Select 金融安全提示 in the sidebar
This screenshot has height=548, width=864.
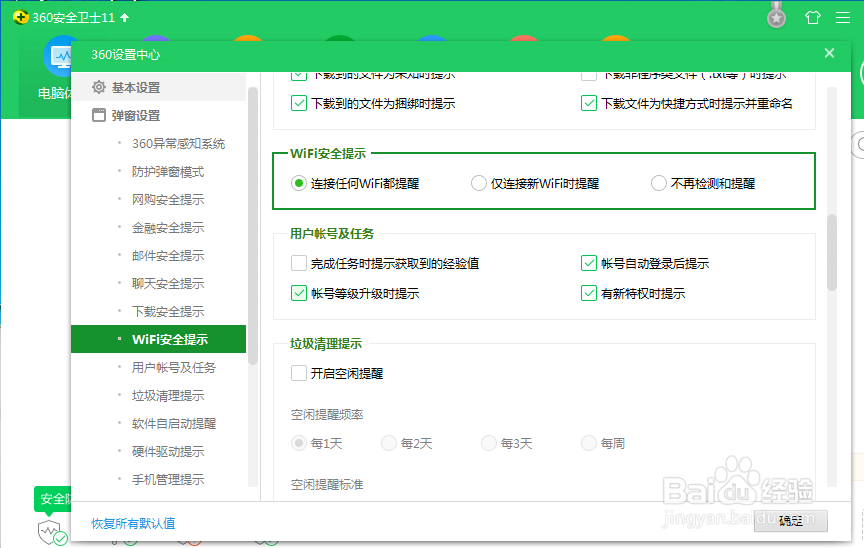pos(168,227)
